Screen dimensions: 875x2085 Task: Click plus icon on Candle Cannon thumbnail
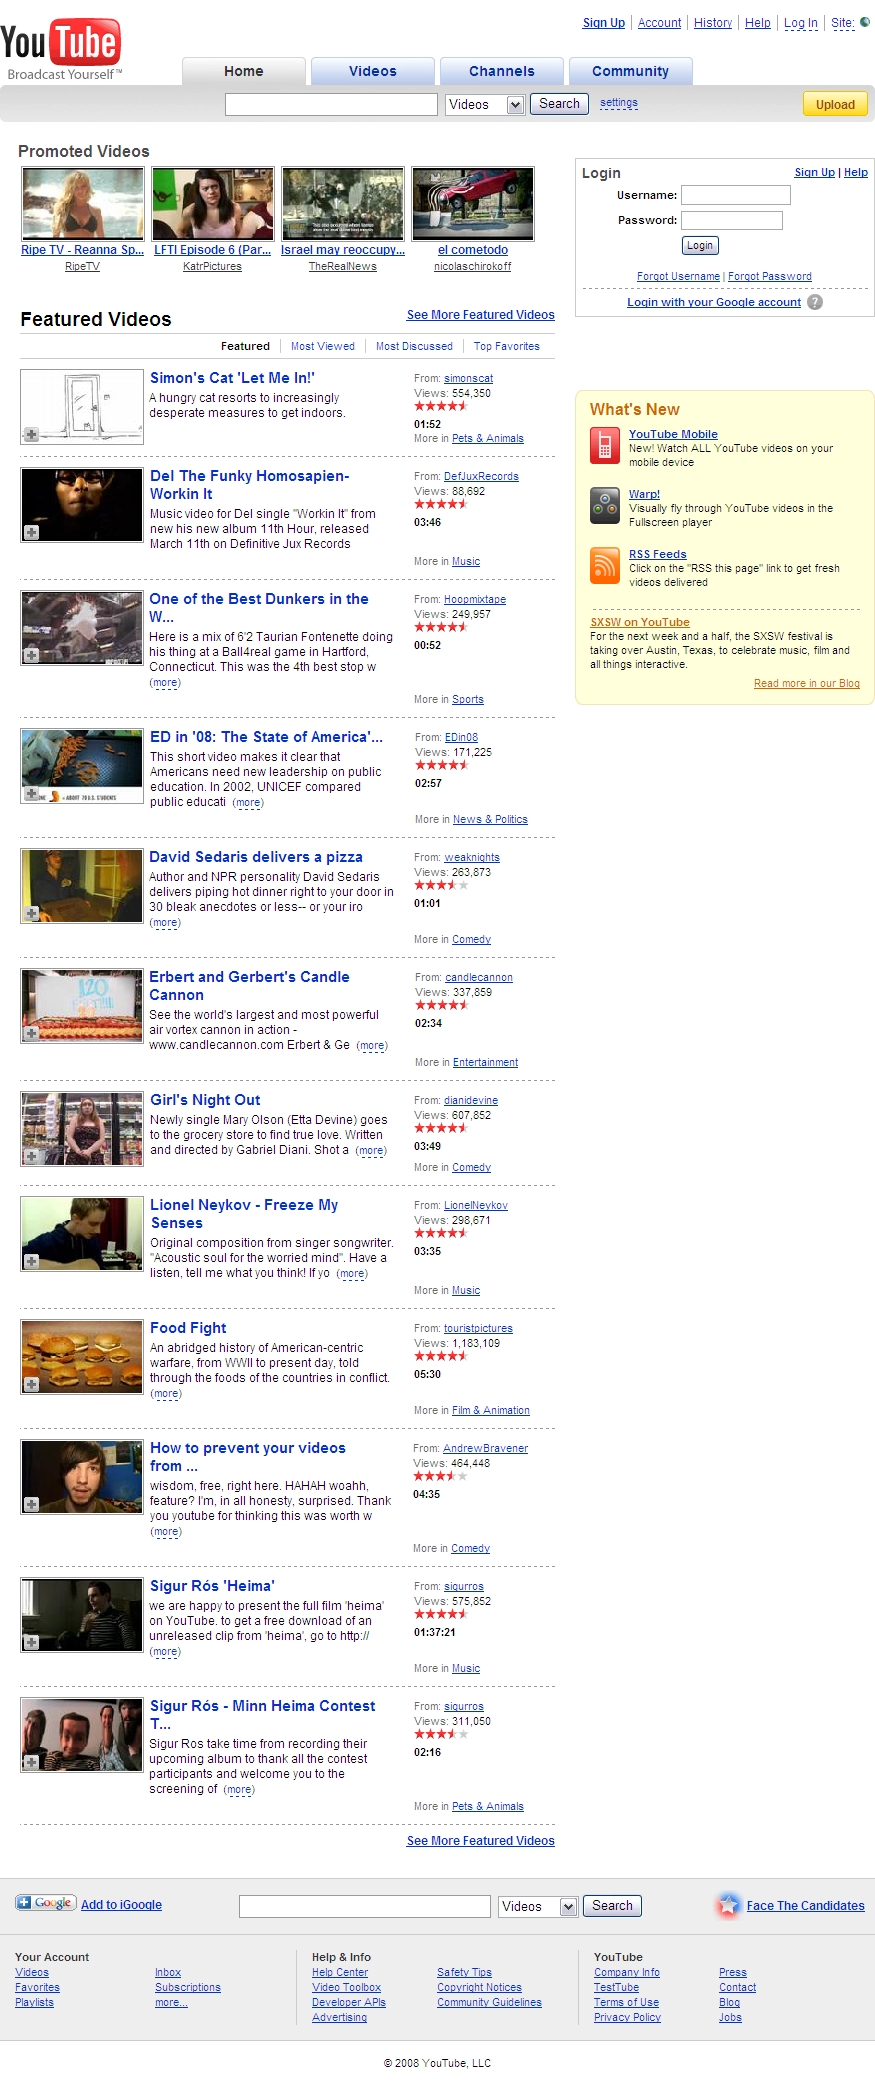[x=31, y=1033]
